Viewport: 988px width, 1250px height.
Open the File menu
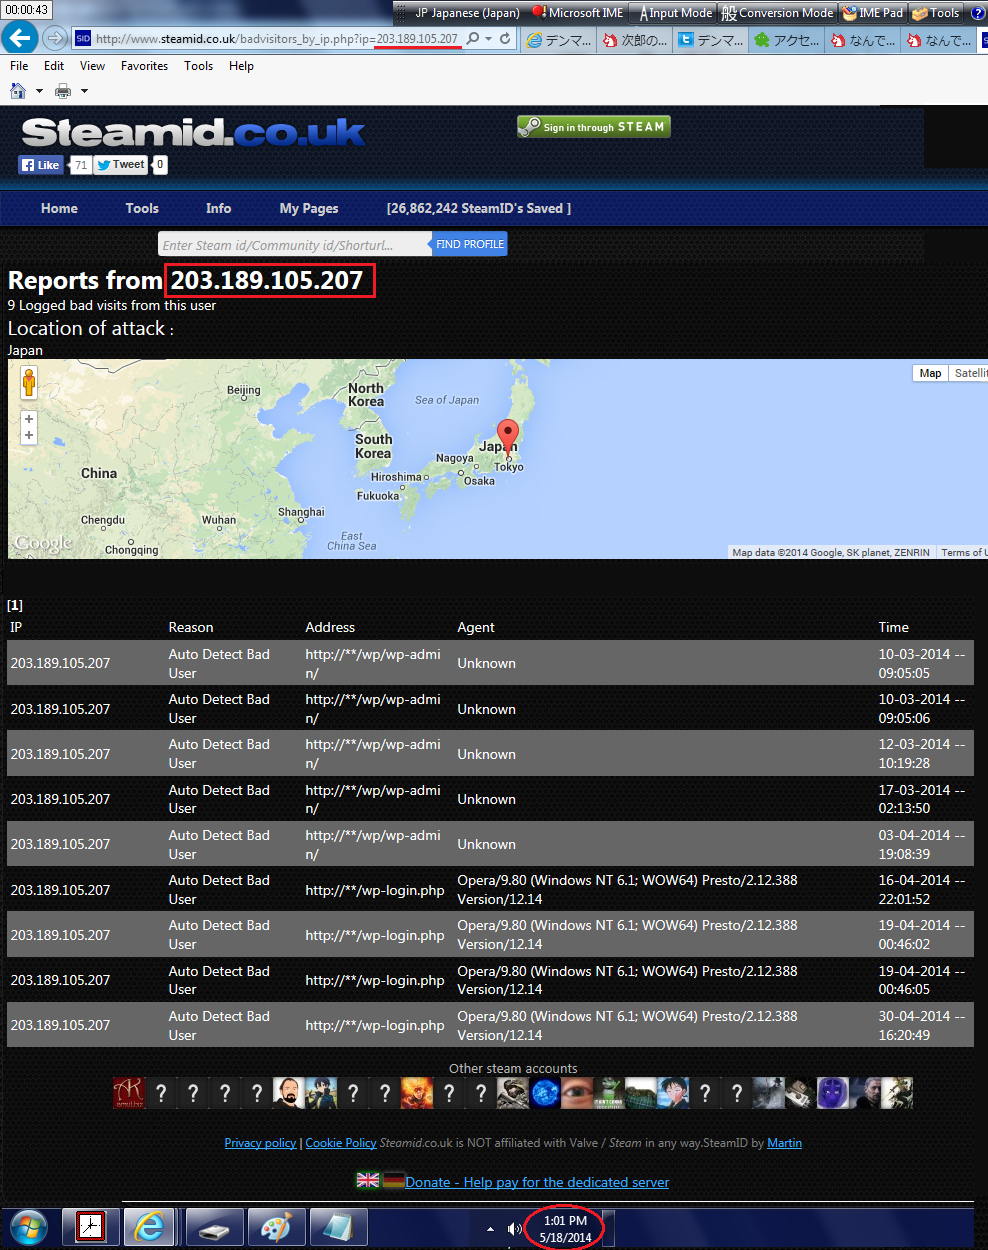19,66
